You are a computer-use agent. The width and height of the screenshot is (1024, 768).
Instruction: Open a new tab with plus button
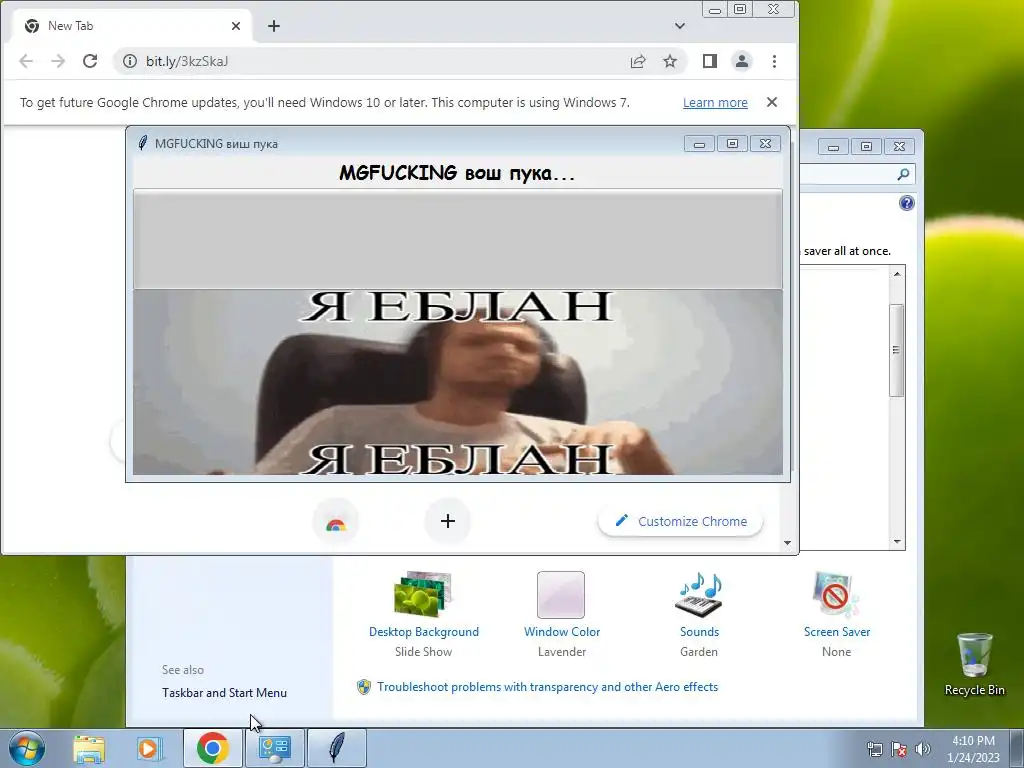click(274, 26)
